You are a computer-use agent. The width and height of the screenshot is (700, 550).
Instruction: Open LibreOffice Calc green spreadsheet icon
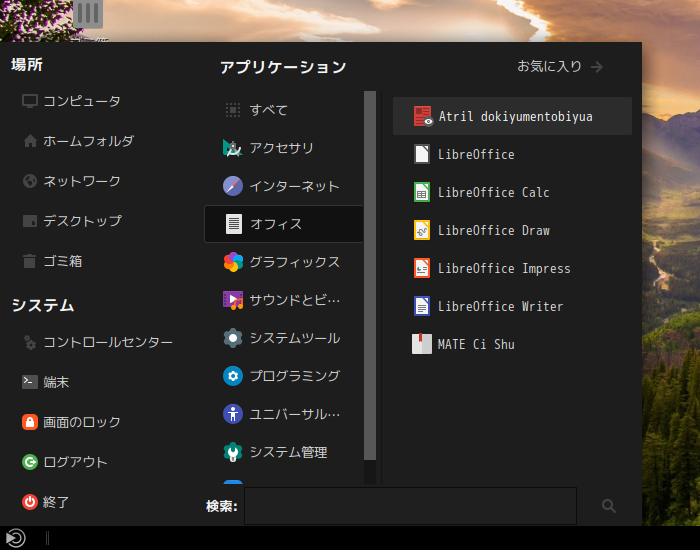point(422,192)
